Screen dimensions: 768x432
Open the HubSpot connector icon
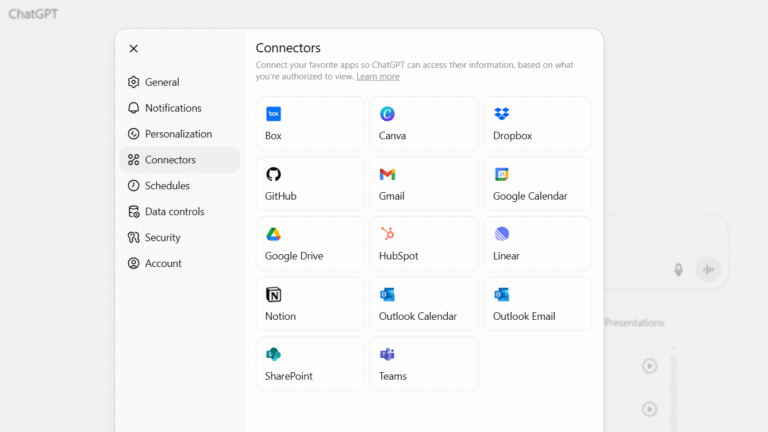pyautogui.click(x=387, y=234)
